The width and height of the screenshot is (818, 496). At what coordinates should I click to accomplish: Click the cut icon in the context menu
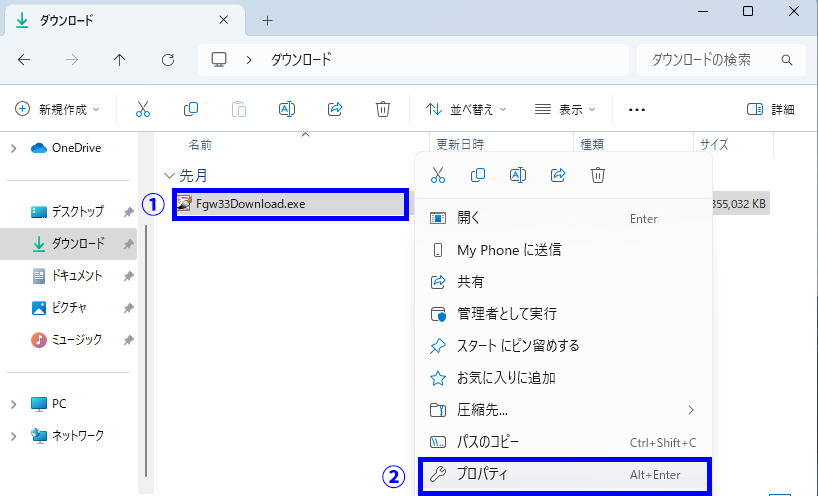437,175
